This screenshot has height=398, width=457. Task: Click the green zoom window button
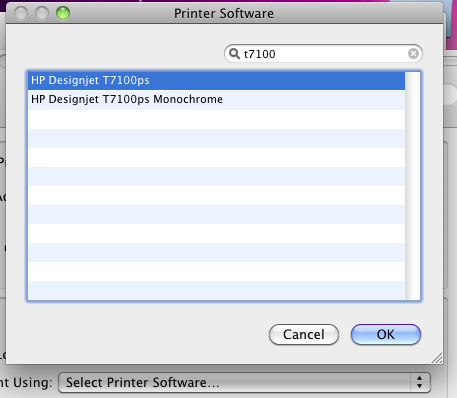click(x=63, y=13)
